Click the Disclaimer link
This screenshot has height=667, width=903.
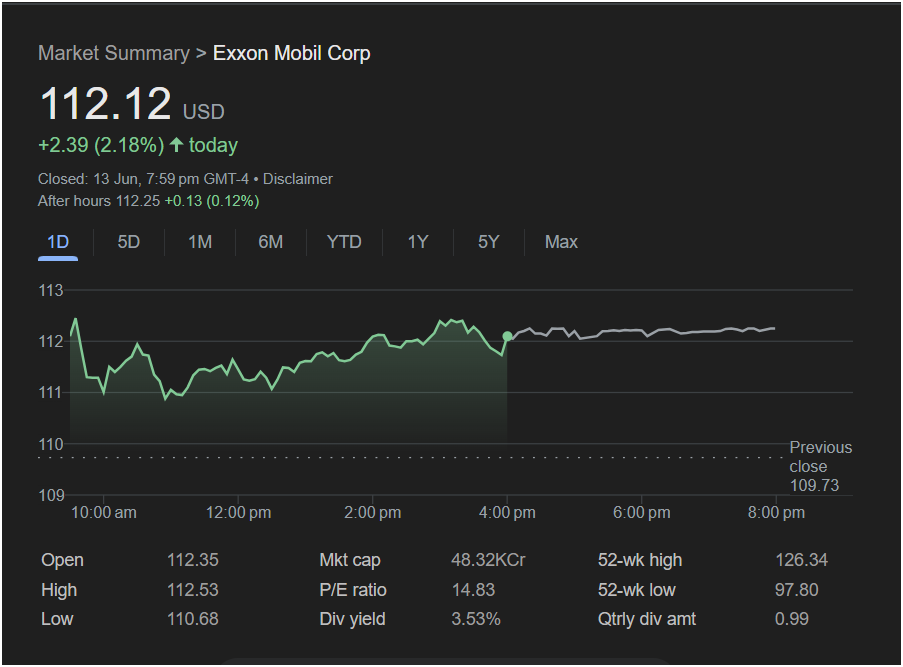[x=298, y=179]
